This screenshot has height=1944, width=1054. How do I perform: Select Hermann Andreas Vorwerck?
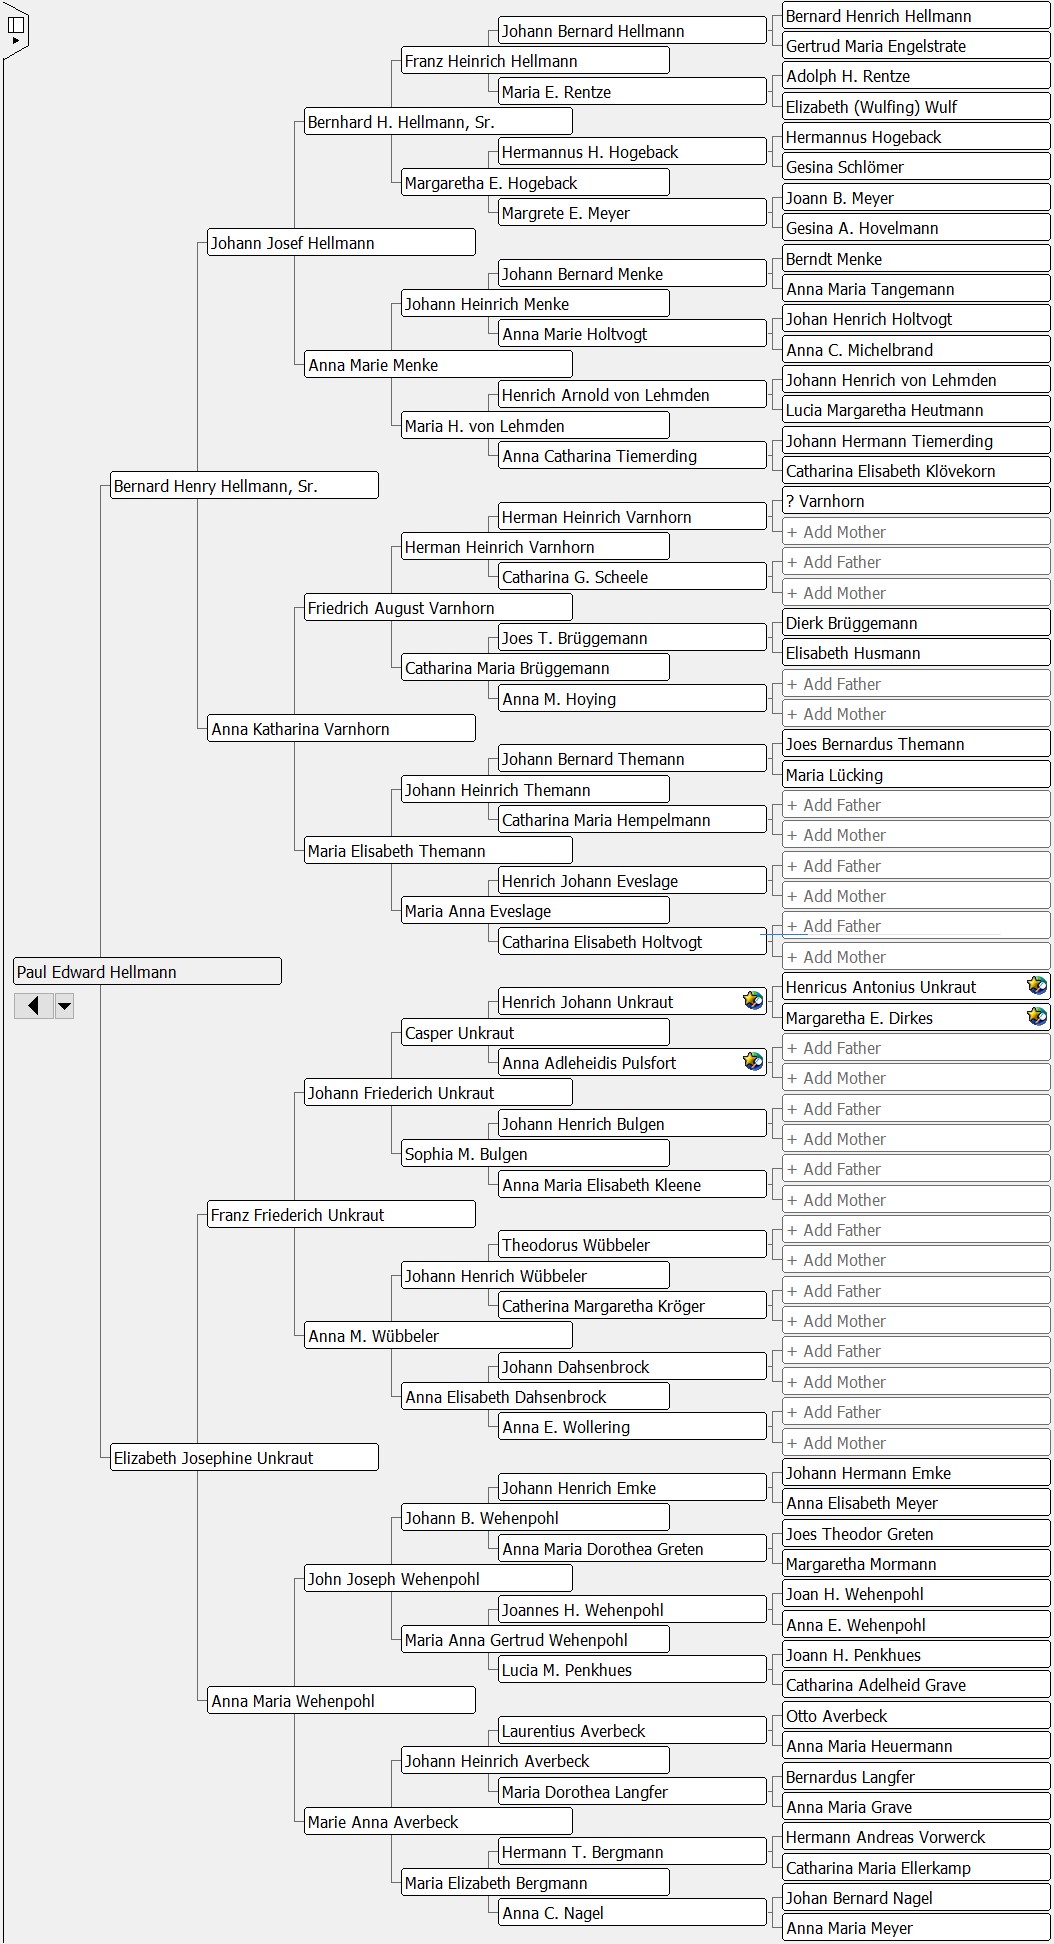coord(916,1836)
